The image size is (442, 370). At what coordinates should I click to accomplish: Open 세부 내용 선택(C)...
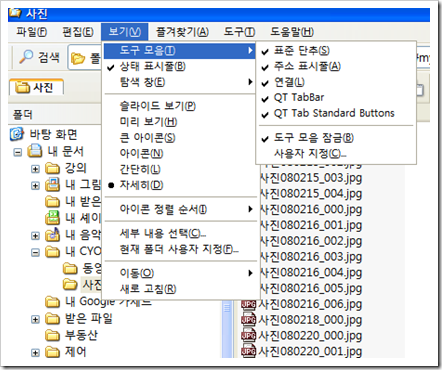click(180, 233)
